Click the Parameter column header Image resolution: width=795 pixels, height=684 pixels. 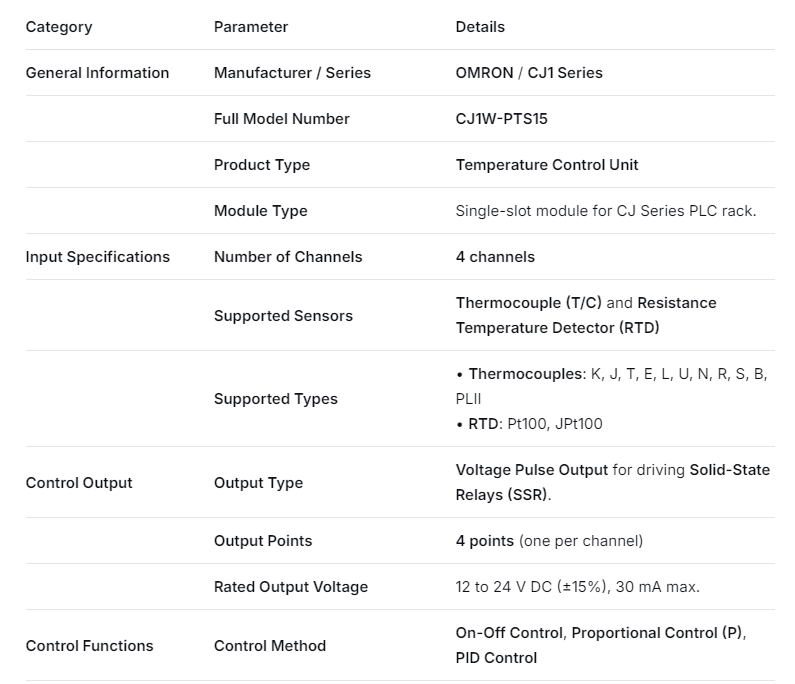coord(251,27)
